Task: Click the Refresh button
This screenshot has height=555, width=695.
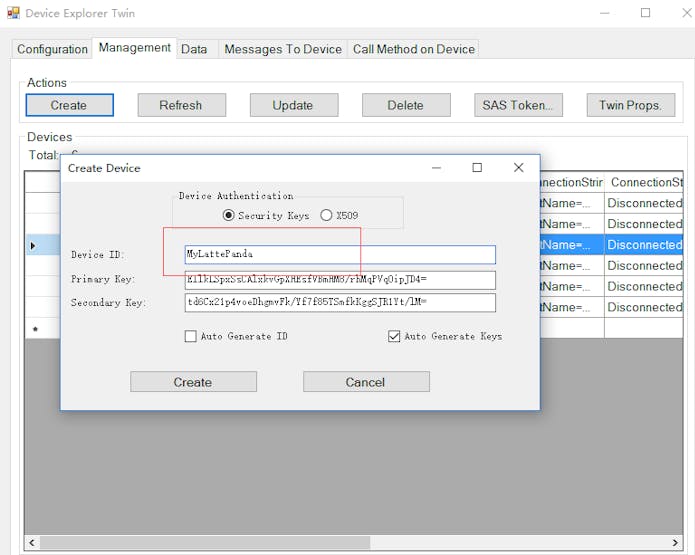Action: (x=182, y=105)
